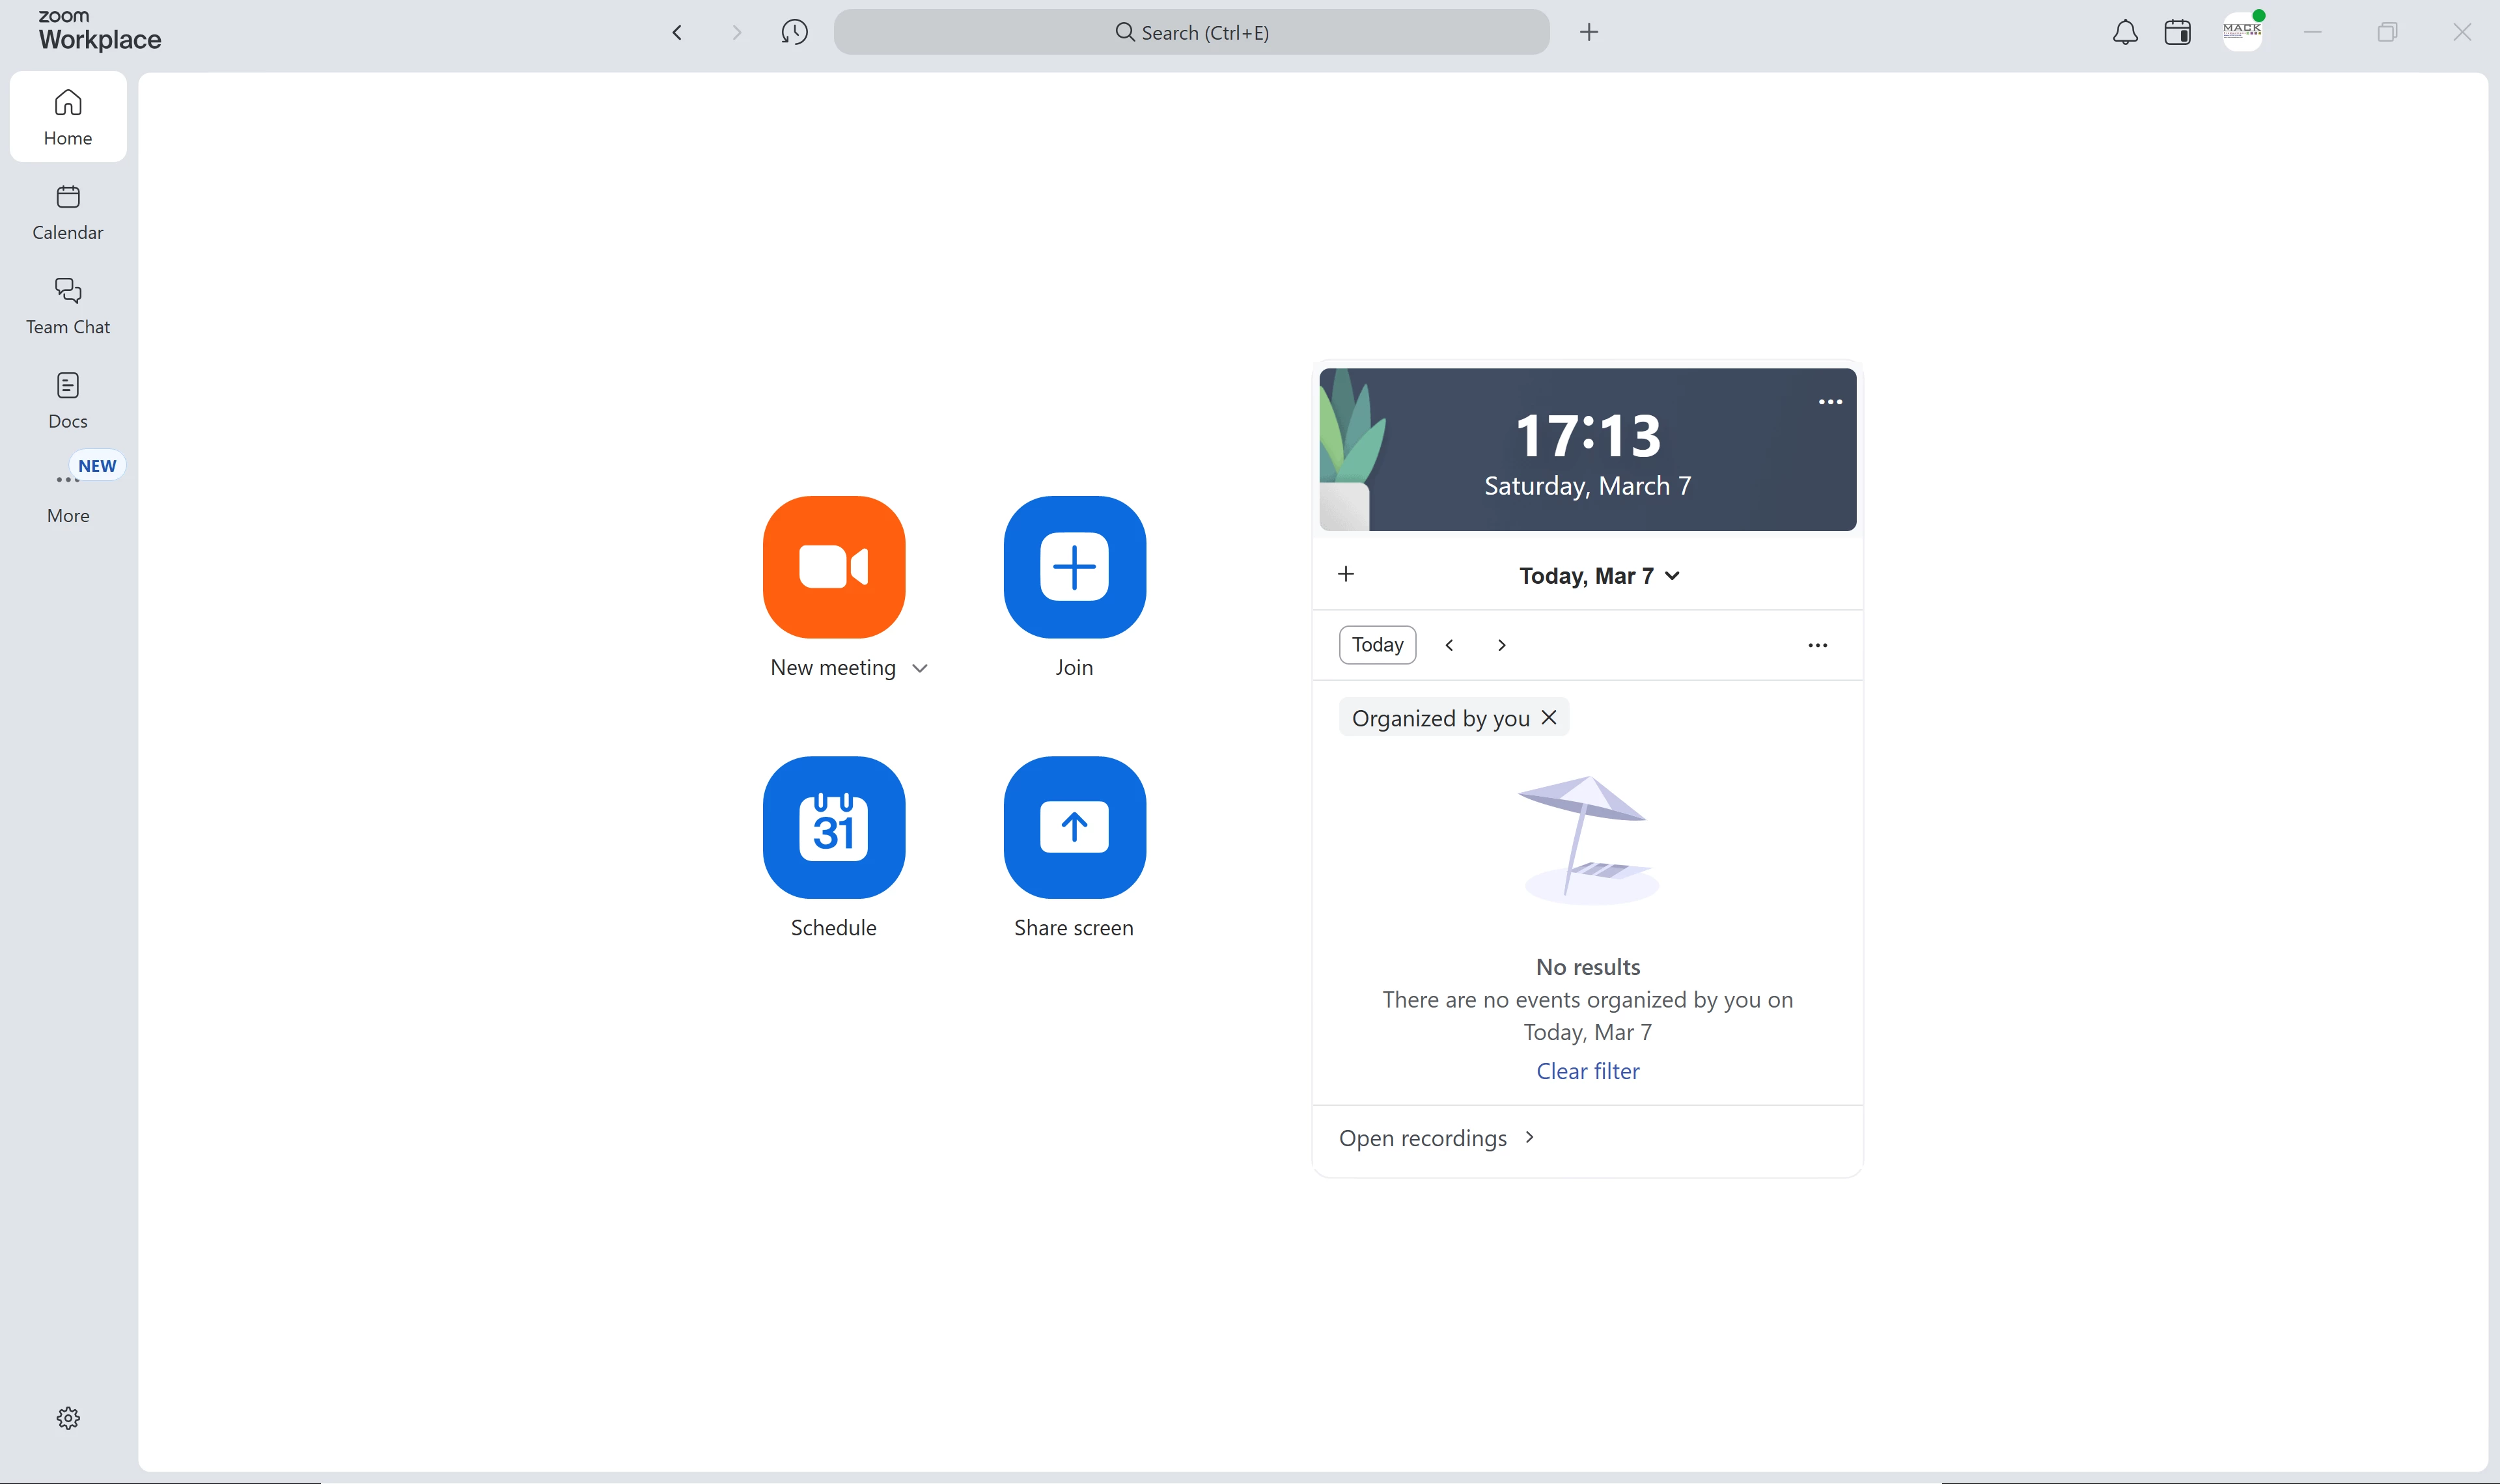Go to next day in the calendar
2500x1484 pixels.
[1501, 645]
